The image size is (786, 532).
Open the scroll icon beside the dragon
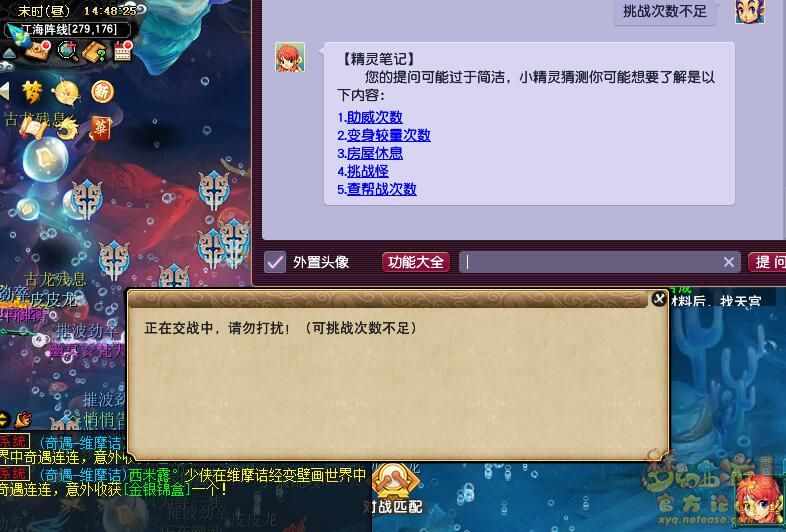pyautogui.click(x=33, y=128)
